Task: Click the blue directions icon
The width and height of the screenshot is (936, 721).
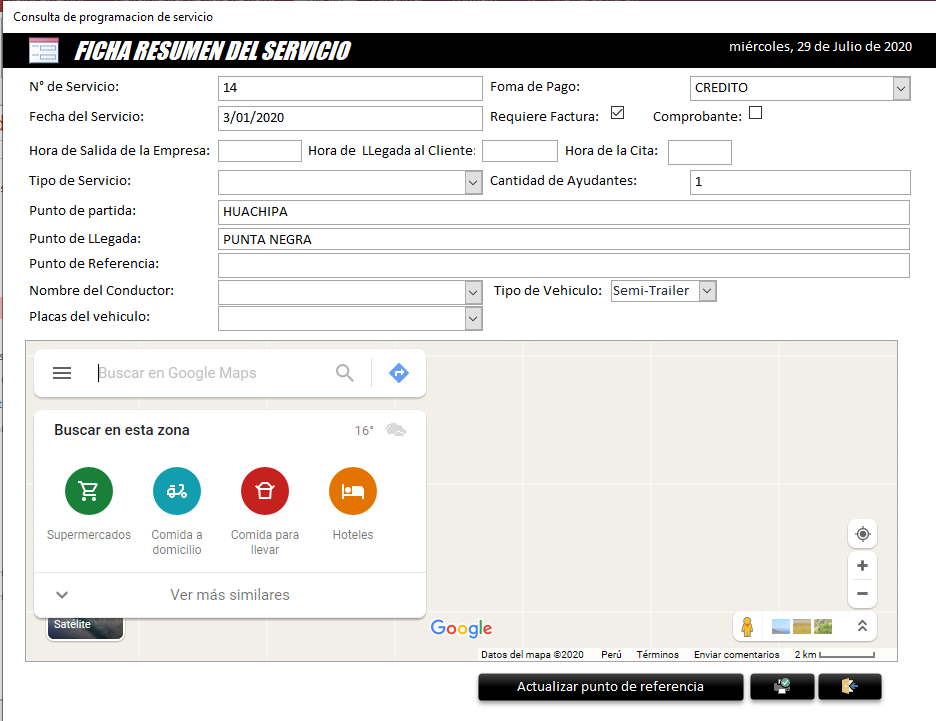Action: 398,372
